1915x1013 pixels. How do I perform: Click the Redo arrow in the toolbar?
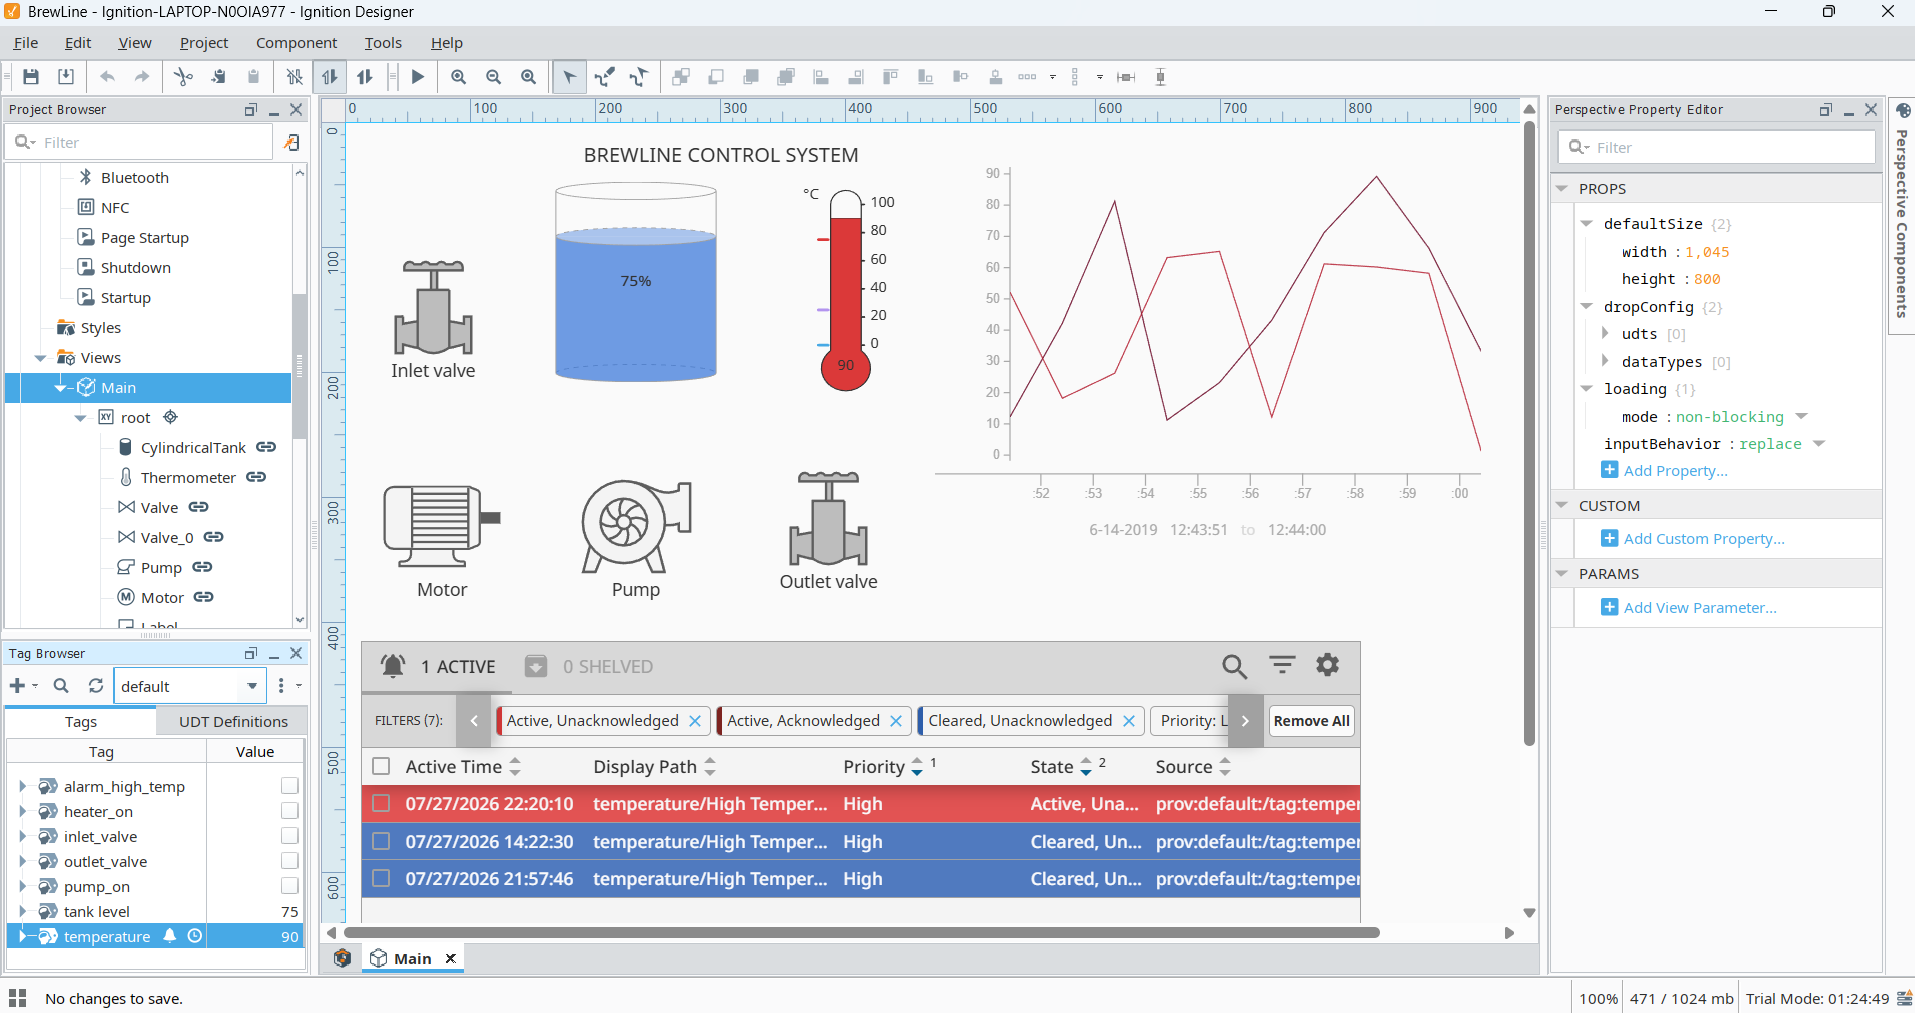[142, 77]
